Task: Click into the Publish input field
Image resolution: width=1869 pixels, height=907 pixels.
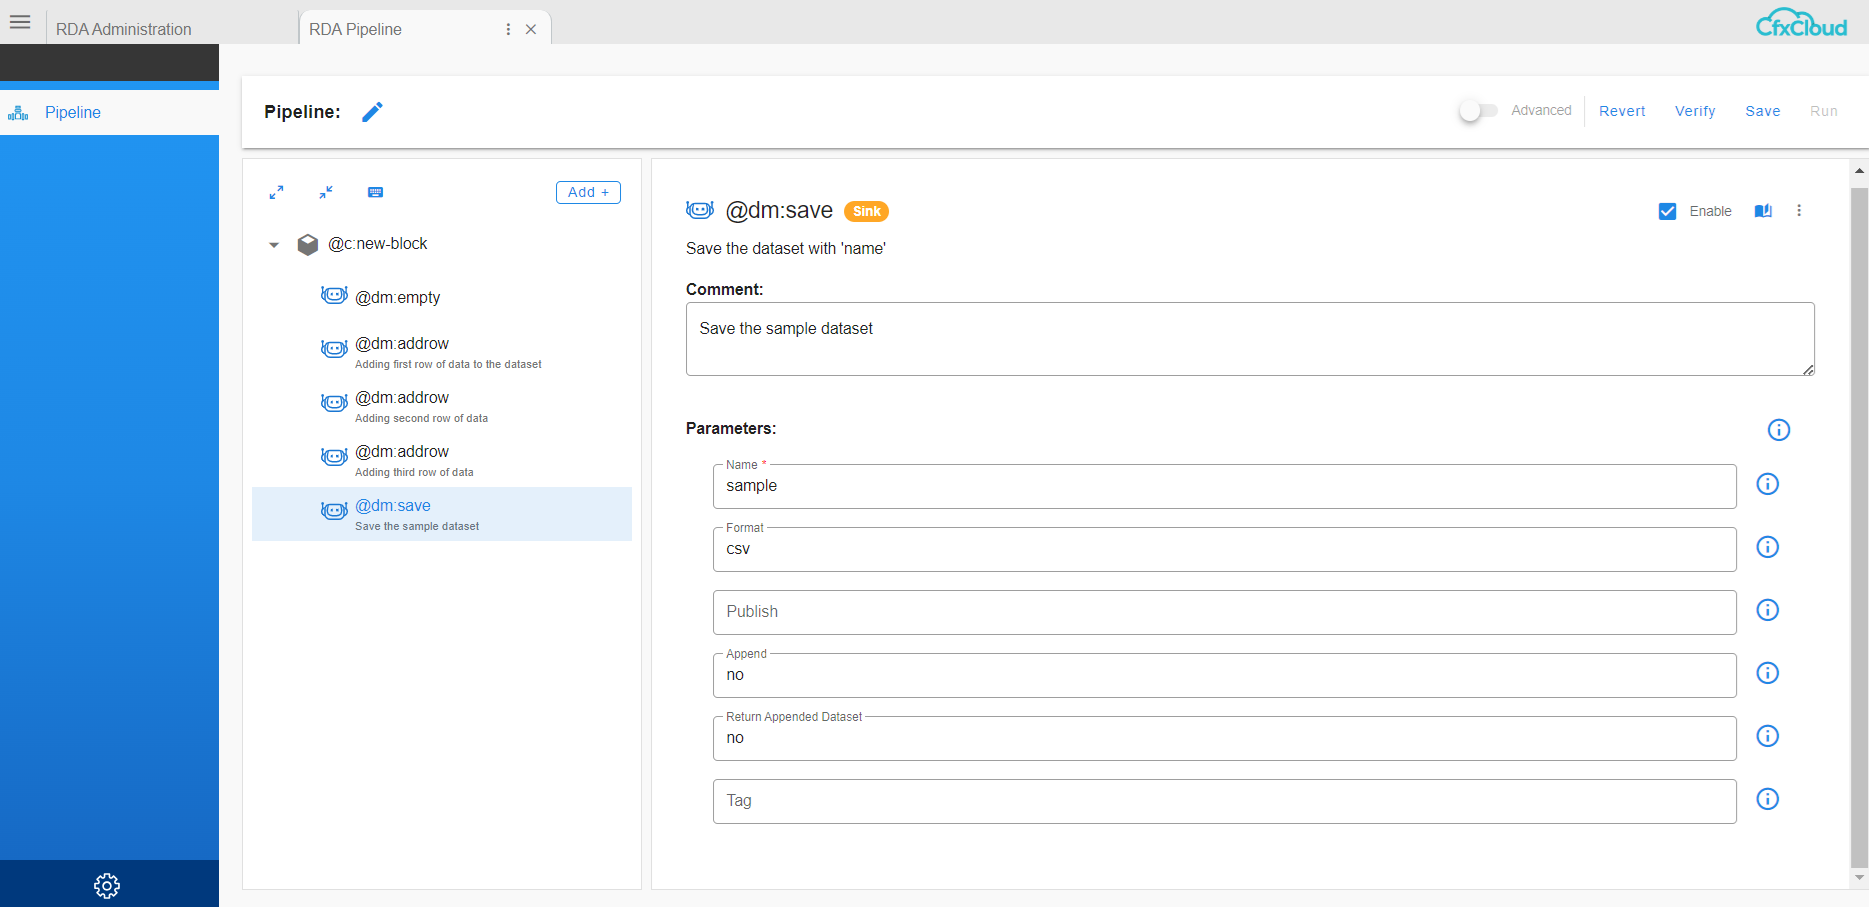Action: click(1223, 612)
